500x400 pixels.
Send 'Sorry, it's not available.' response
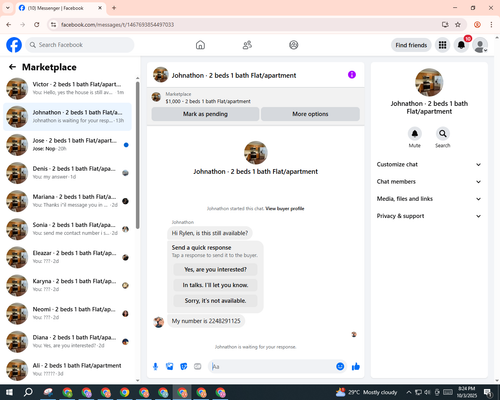[215, 301]
